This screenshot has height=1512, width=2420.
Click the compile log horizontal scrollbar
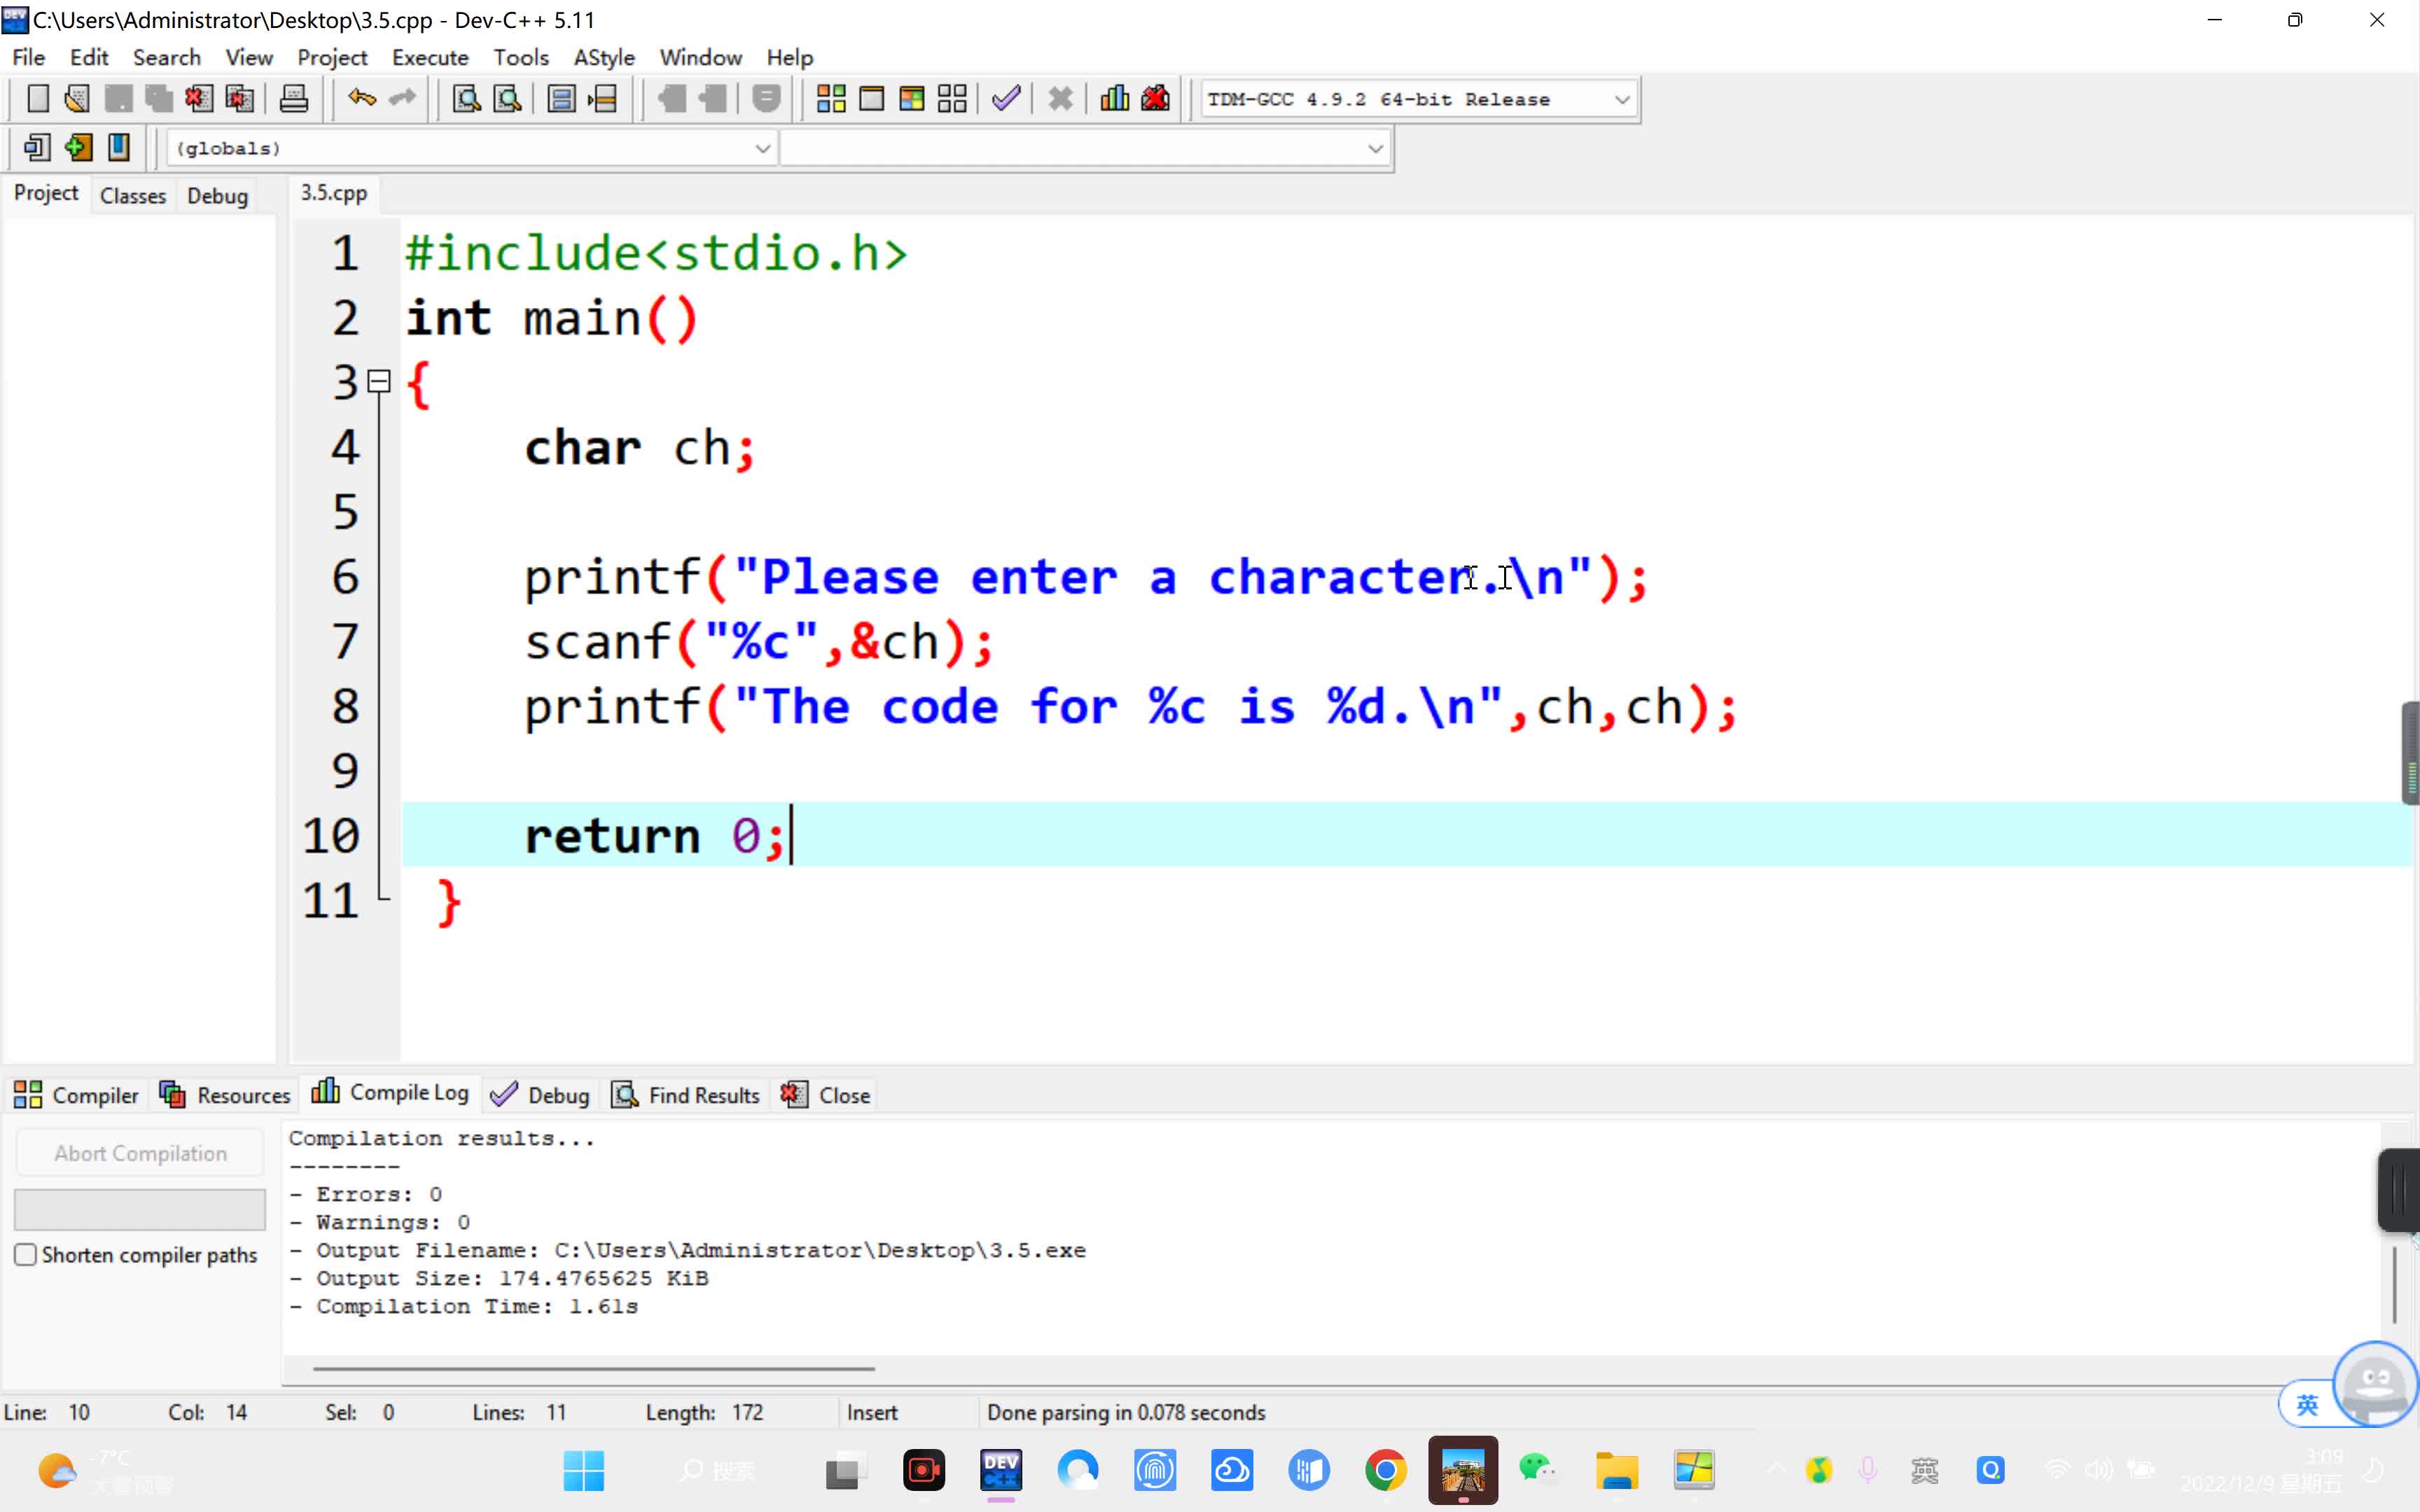pyautogui.click(x=593, y=1368)
